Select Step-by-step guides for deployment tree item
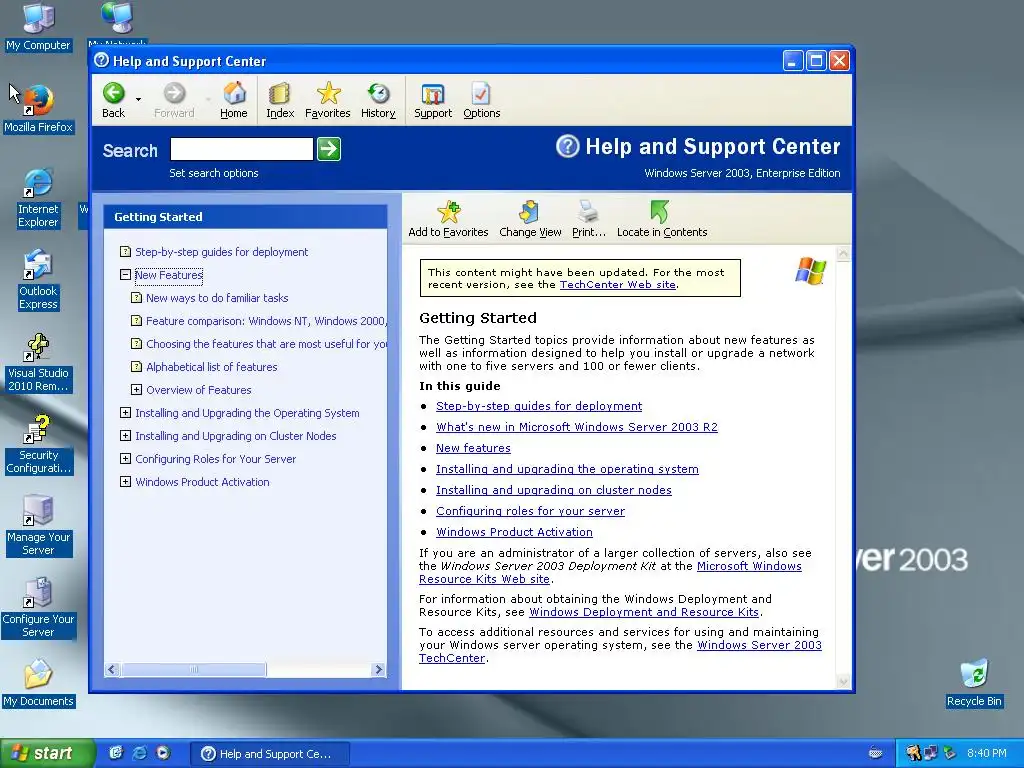The width and height of the screenshot is (1024, 768). [221, 252]
